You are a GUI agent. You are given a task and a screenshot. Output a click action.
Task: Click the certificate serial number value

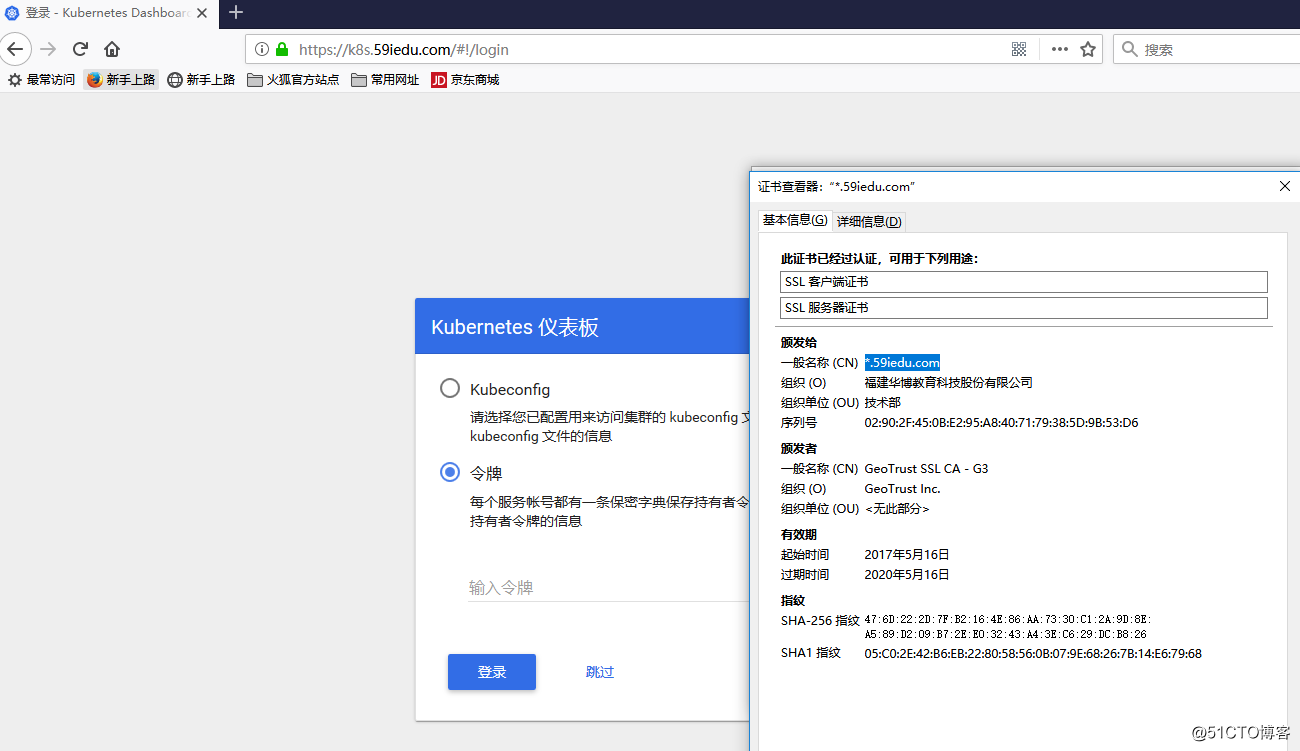tap(1001, 422)
